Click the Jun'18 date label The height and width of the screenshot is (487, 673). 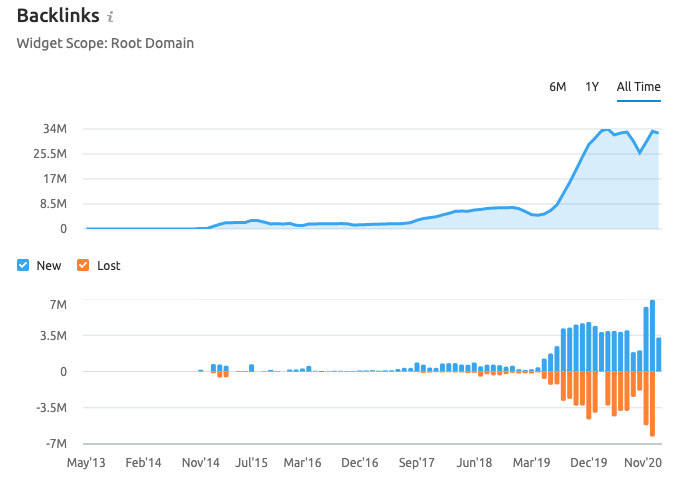click(x=474, y=463)
